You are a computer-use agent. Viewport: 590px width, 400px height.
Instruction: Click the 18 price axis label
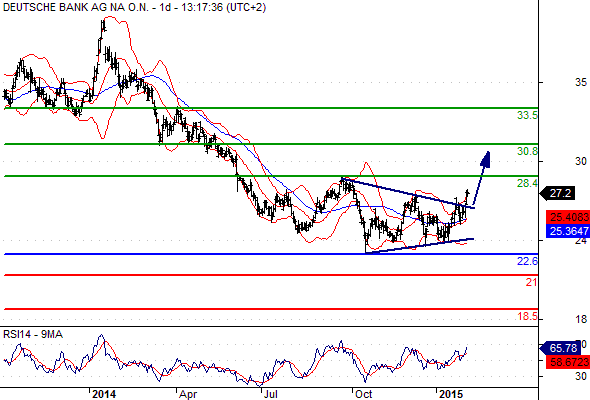581,319
